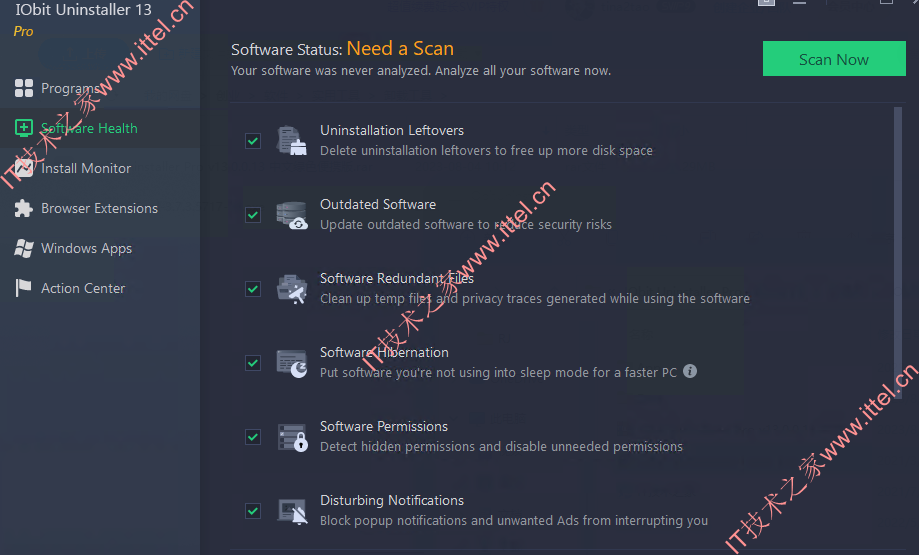Viewport: 919px width, 555px height.
Task: Click the IObit Uninstaller 13 title
Action: click(83, 10)
